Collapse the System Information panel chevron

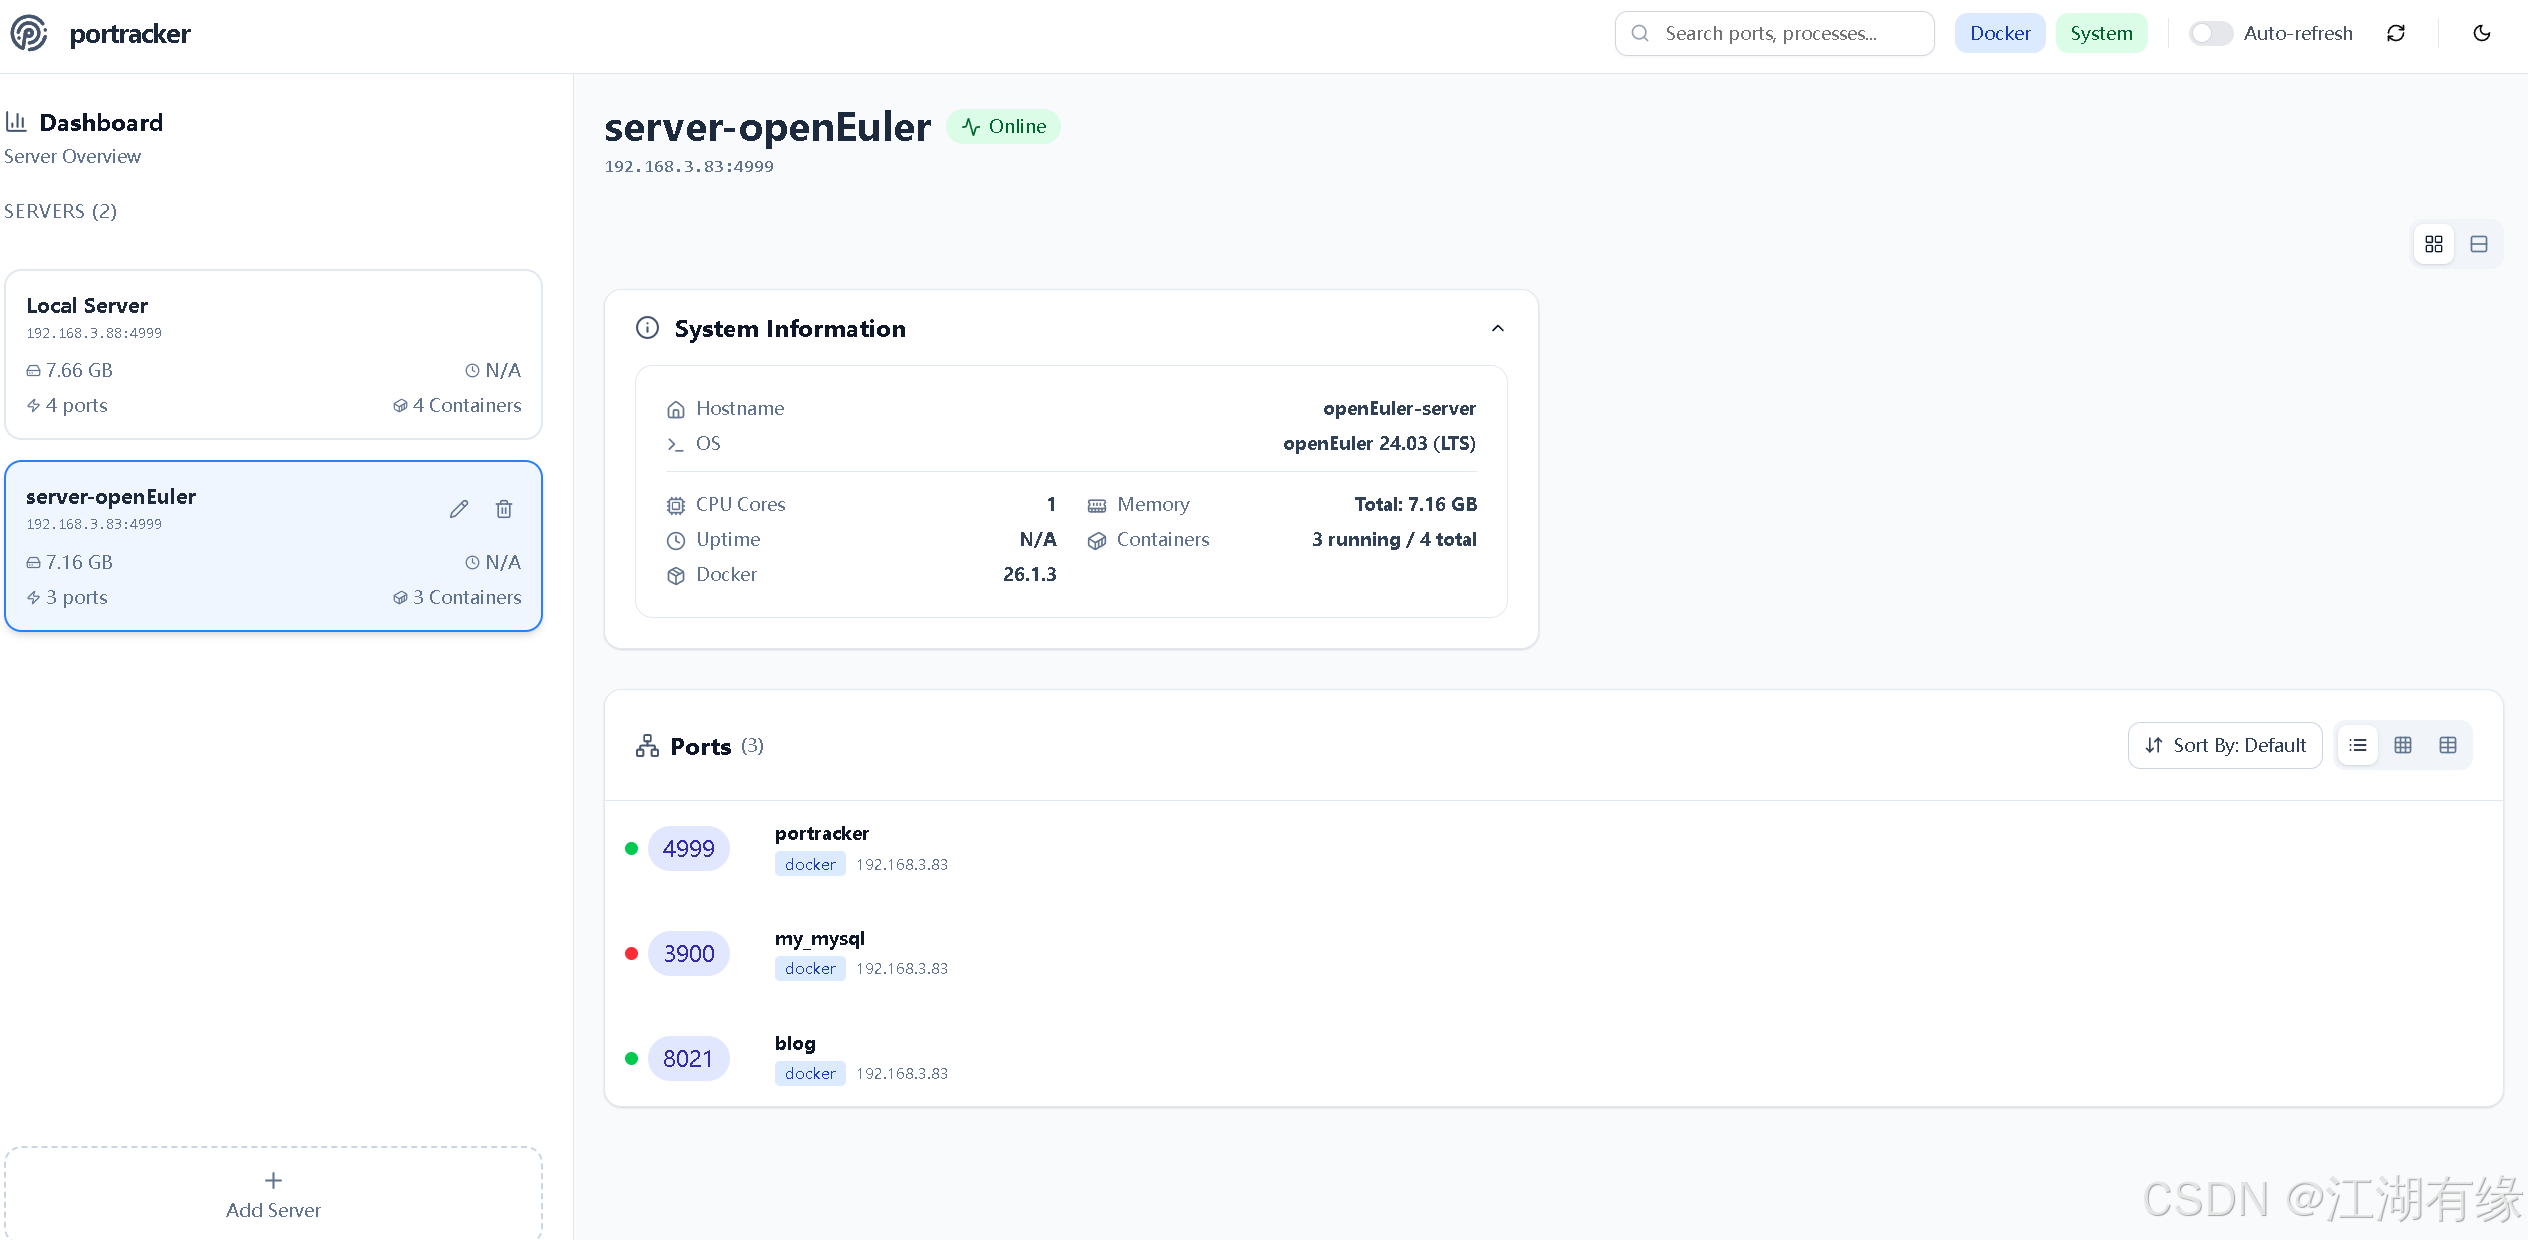(1498, 328)
